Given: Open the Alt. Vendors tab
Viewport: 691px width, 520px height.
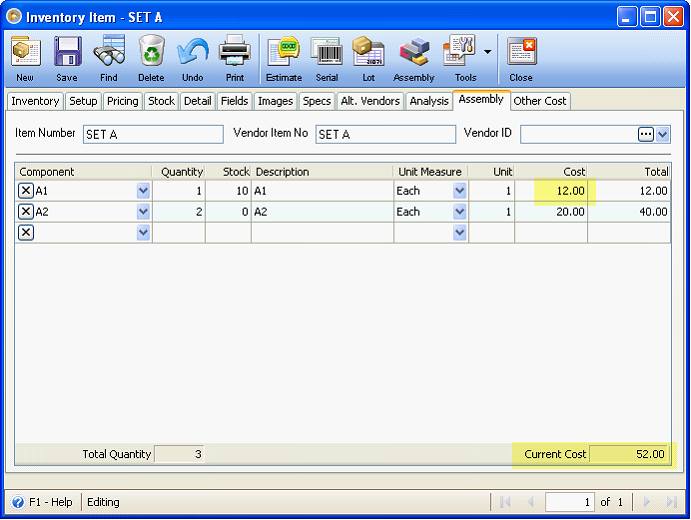Looking at the screenshot, I should coord(370,101).
